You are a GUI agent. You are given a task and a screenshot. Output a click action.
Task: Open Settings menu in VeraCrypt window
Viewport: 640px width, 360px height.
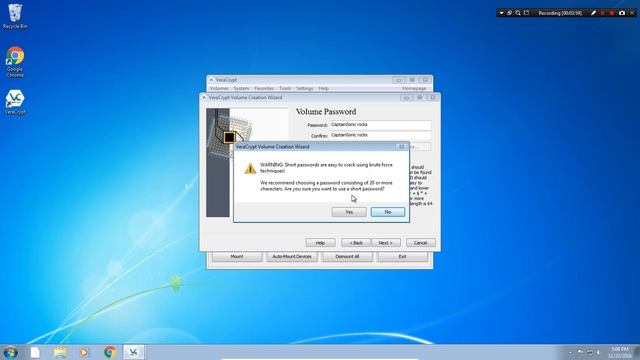tap(304, 88)
